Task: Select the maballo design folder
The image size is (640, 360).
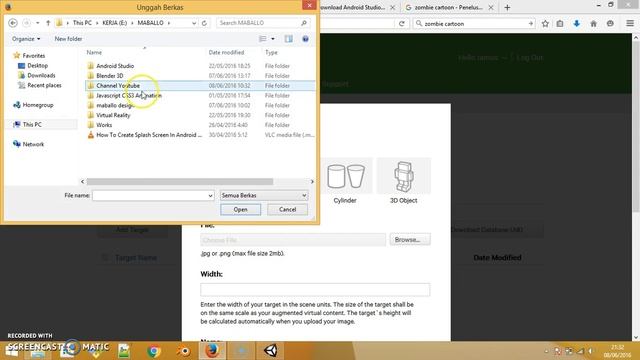Action: point(115,105)
